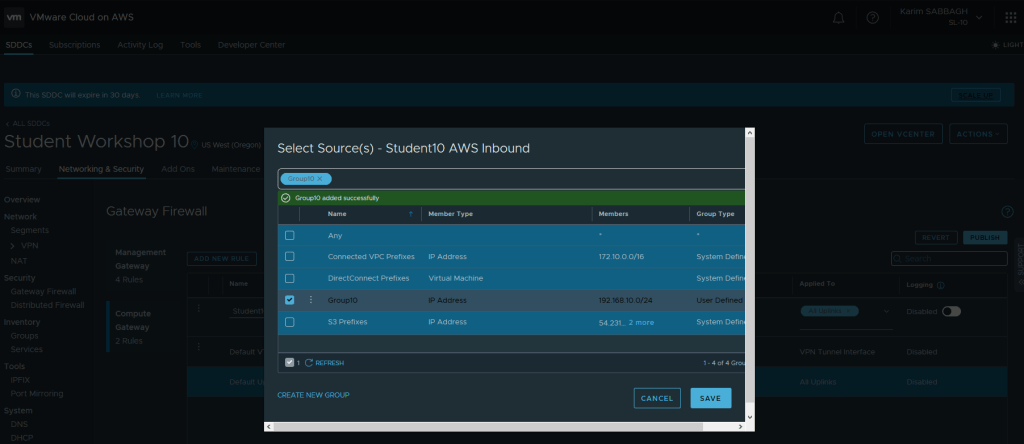Switch to Light theme
The image size is (1024, 444).
[x=1006, y=45]
